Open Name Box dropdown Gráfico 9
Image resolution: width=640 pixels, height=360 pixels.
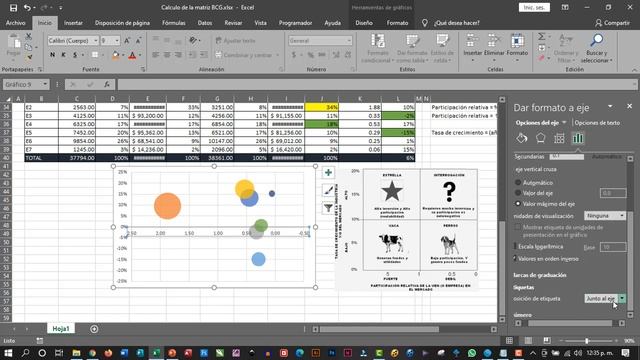point(45,84)
